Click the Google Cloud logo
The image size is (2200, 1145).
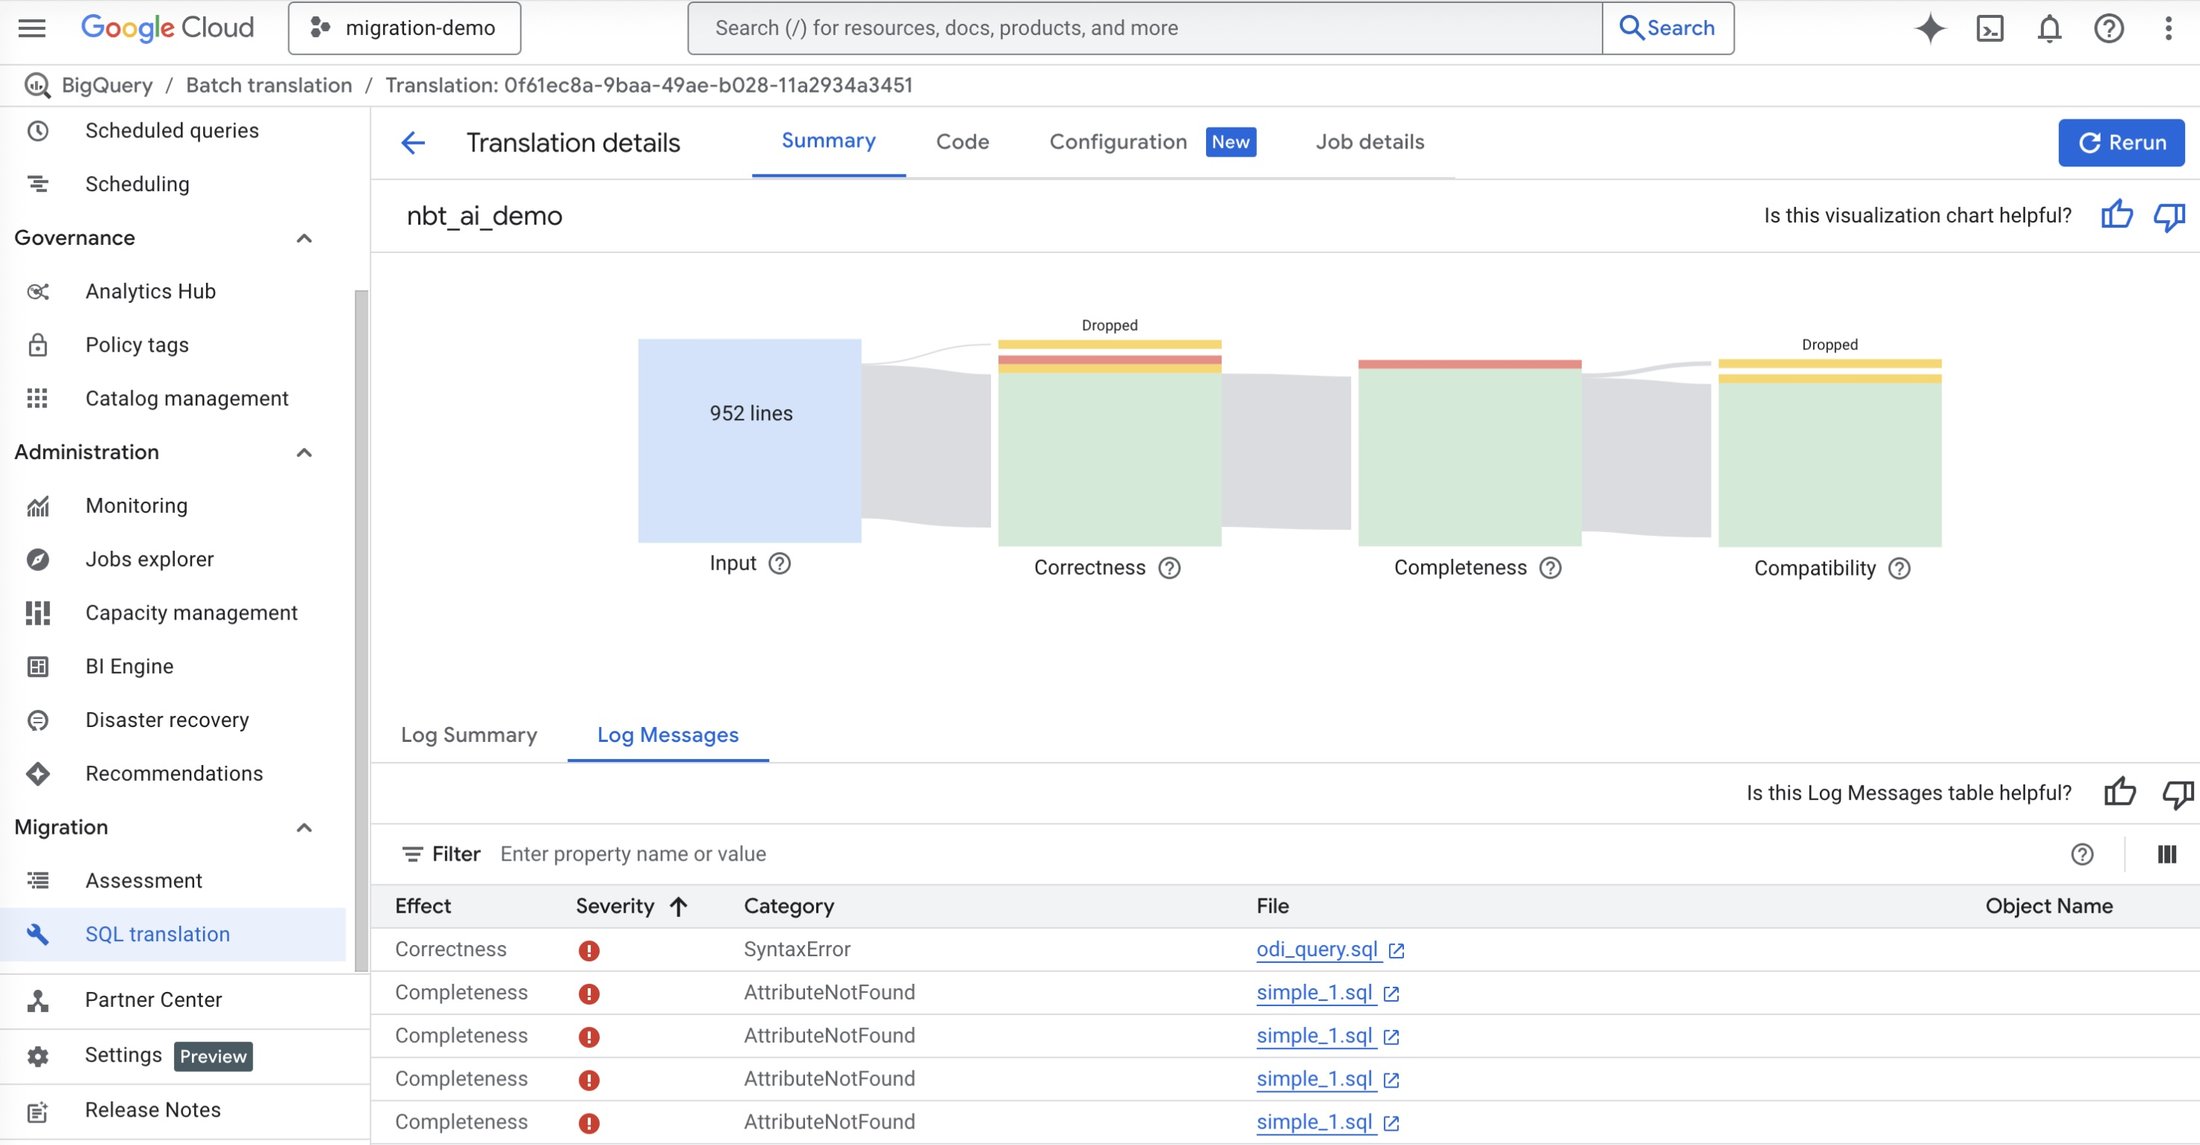point(167,28)
